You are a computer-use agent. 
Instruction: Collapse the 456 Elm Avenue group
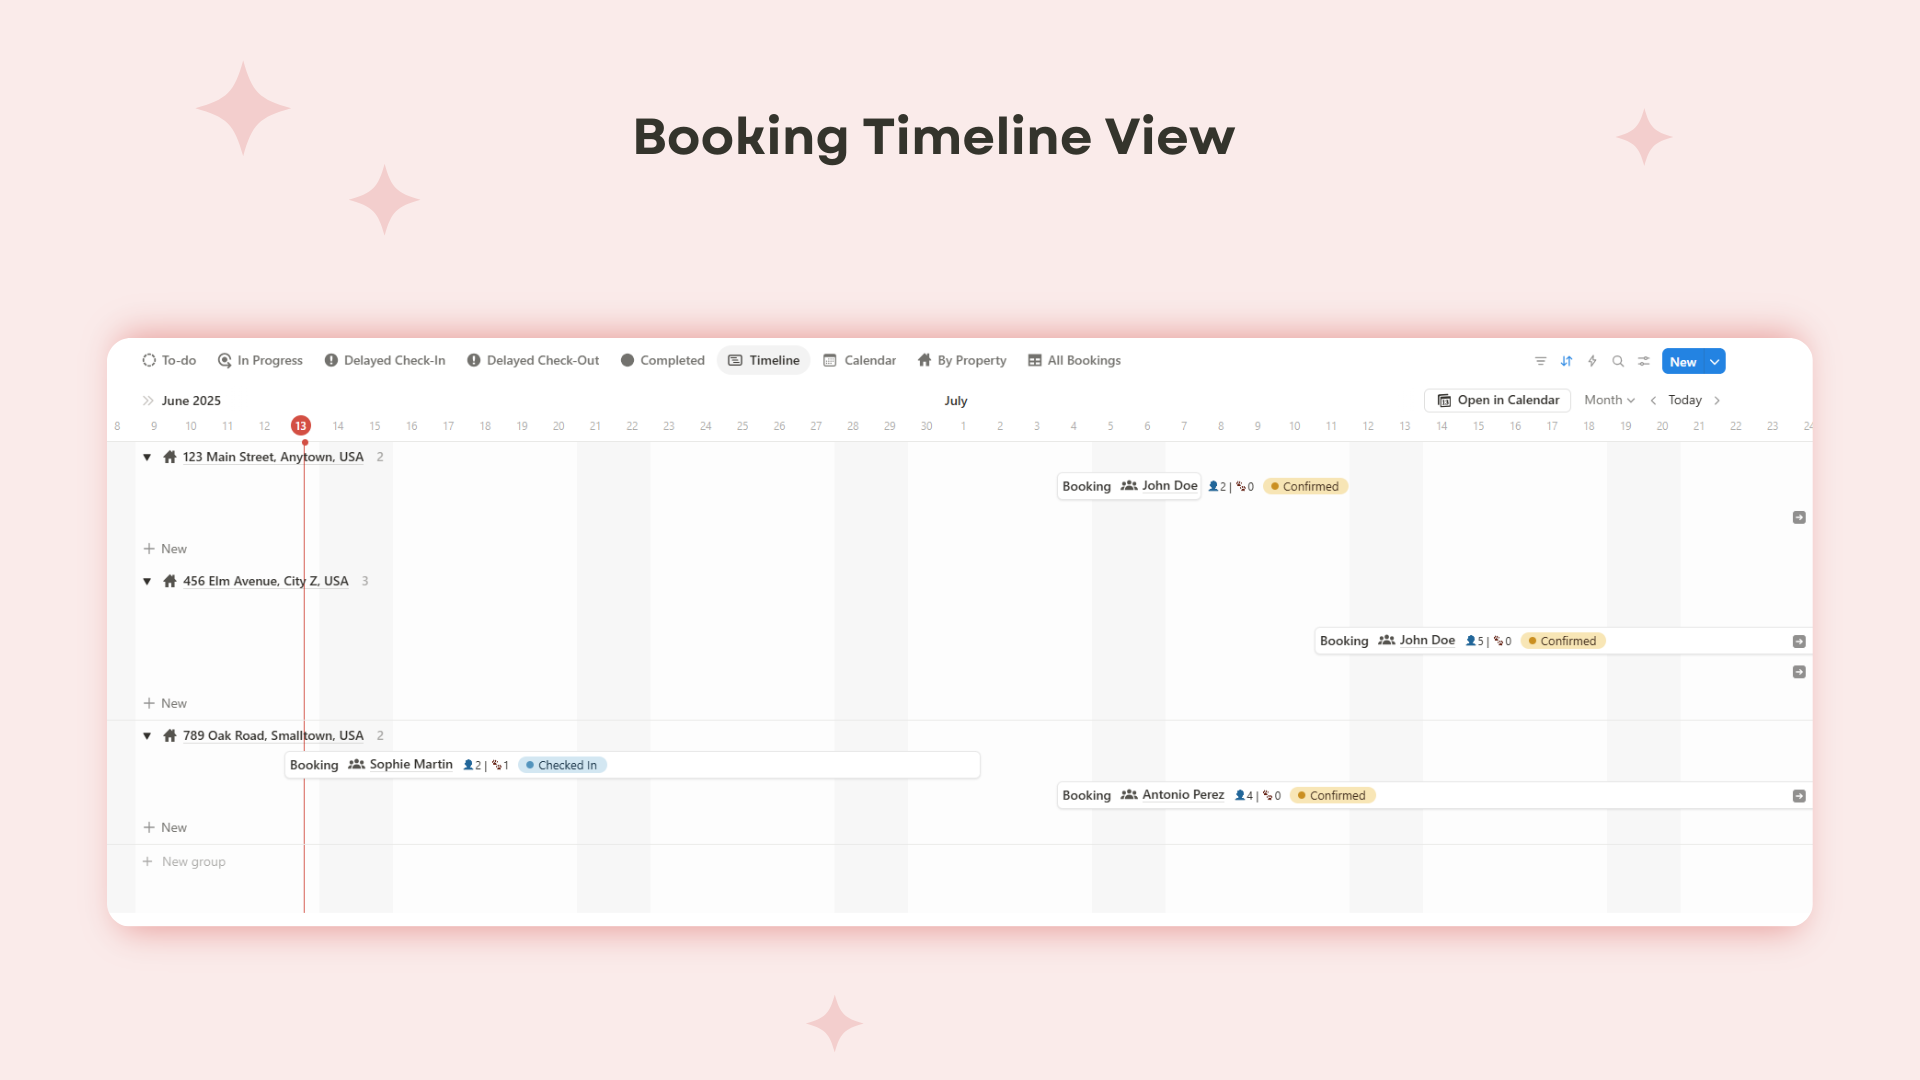pos(147,581)
